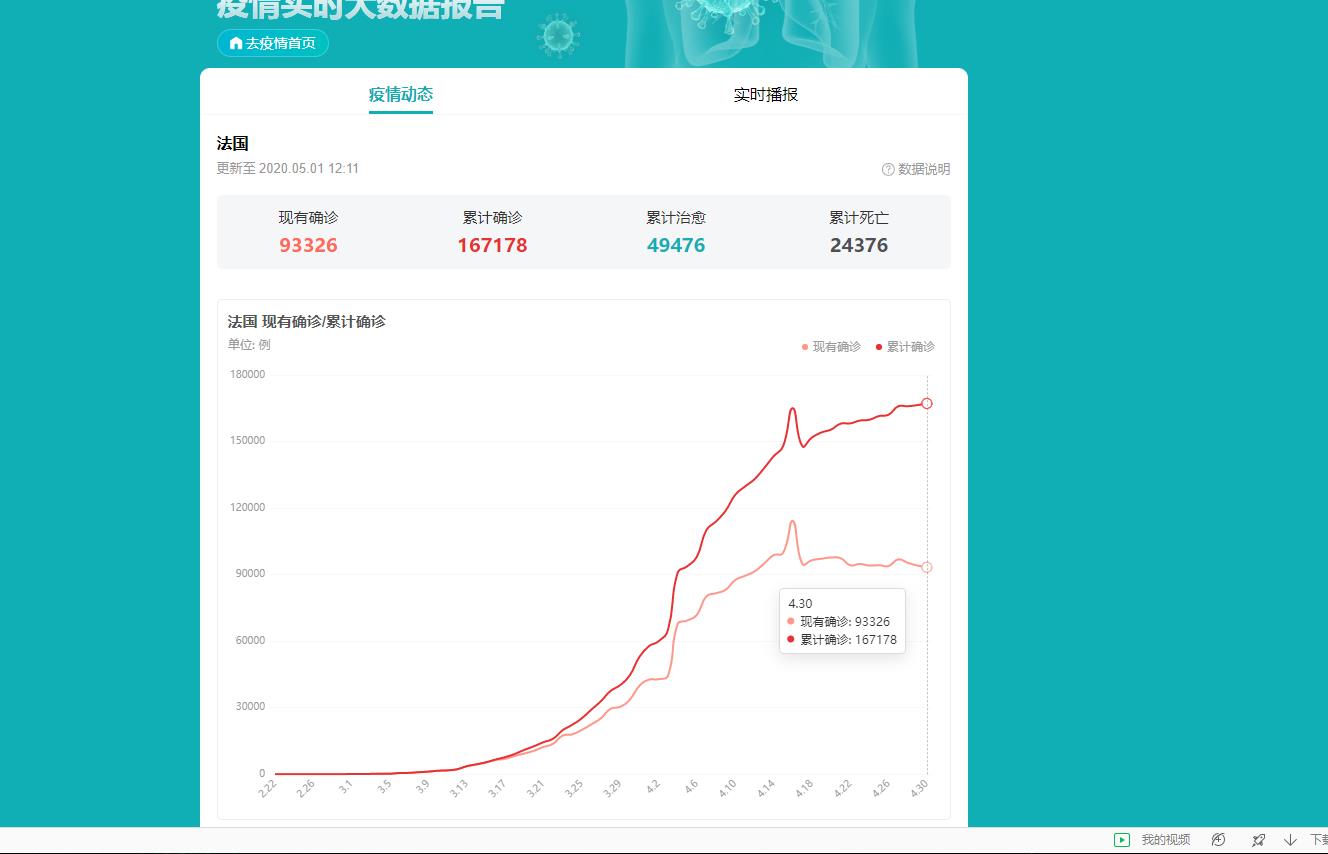Click the green video play icon beside 我的视频
Image resolution: width=1328 pixels, height=854 pixels.
1123,840
